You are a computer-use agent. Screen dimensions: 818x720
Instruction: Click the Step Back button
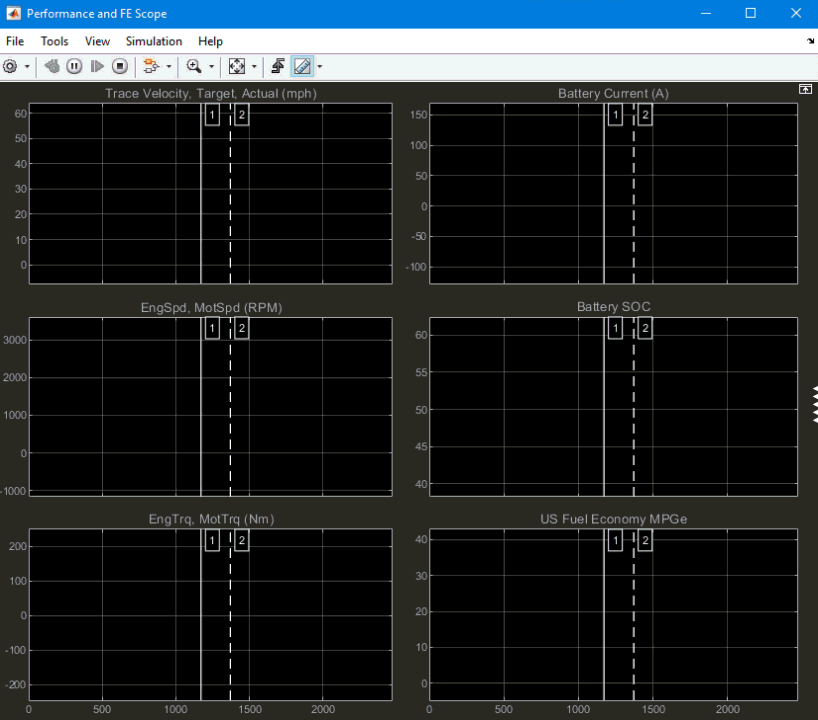tap(52, 67)
